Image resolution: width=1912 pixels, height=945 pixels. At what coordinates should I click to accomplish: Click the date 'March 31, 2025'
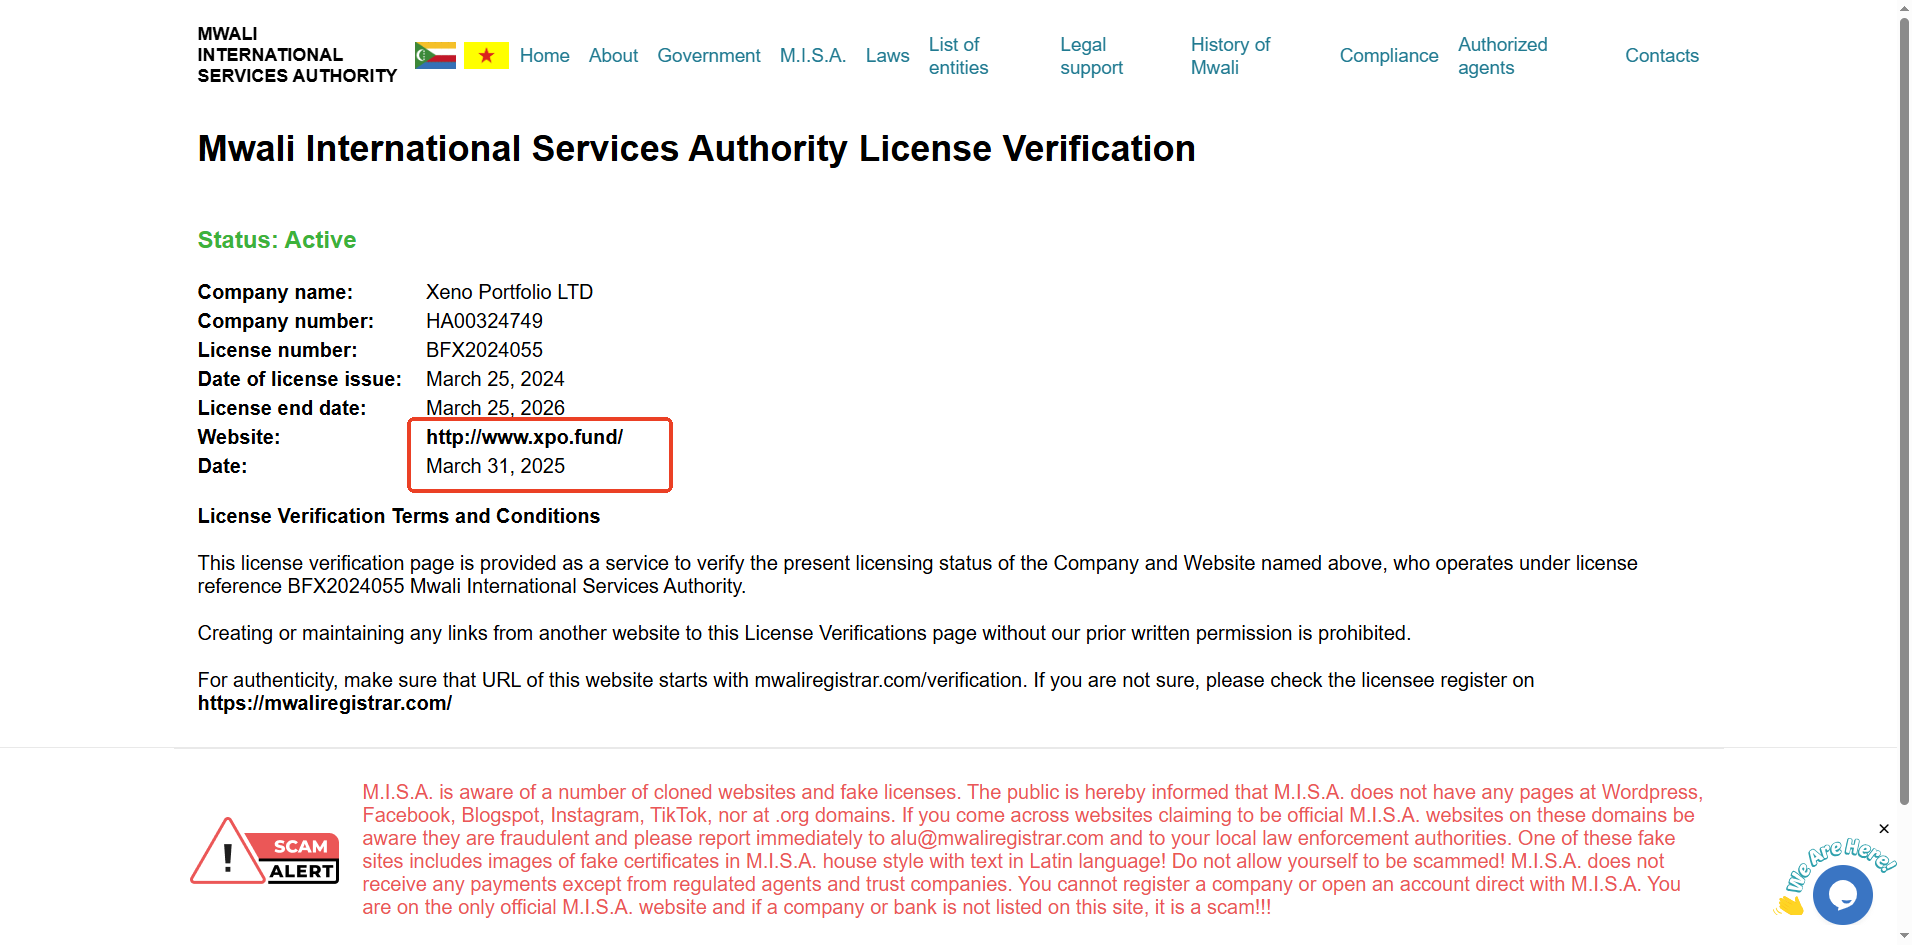click(495, 466)
